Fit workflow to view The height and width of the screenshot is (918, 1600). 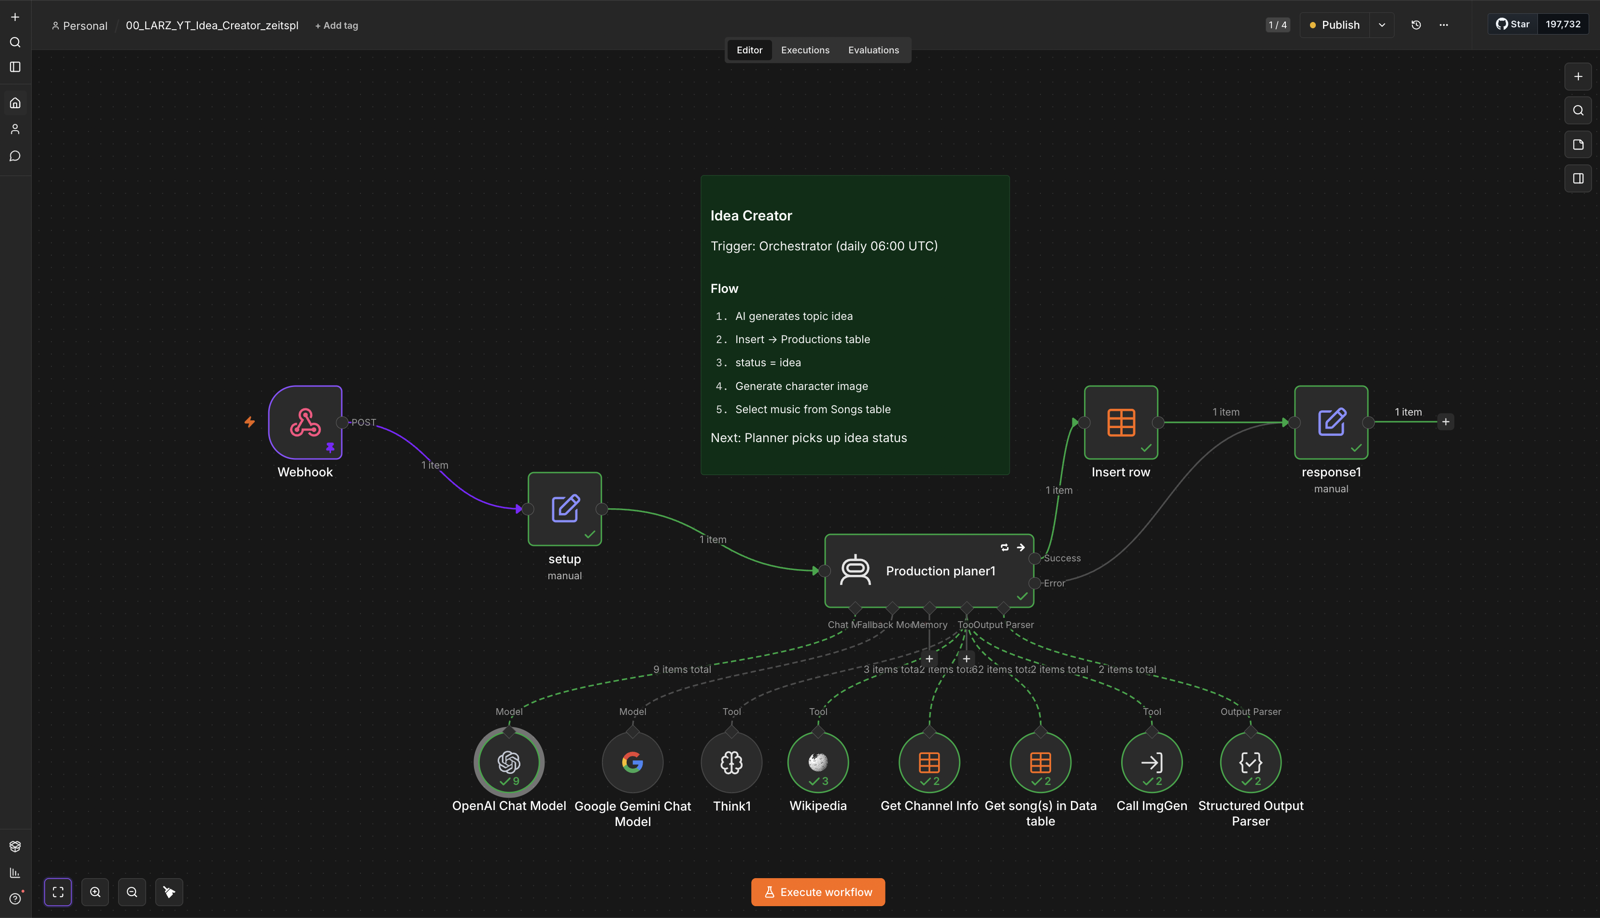(x=58, y=892)
